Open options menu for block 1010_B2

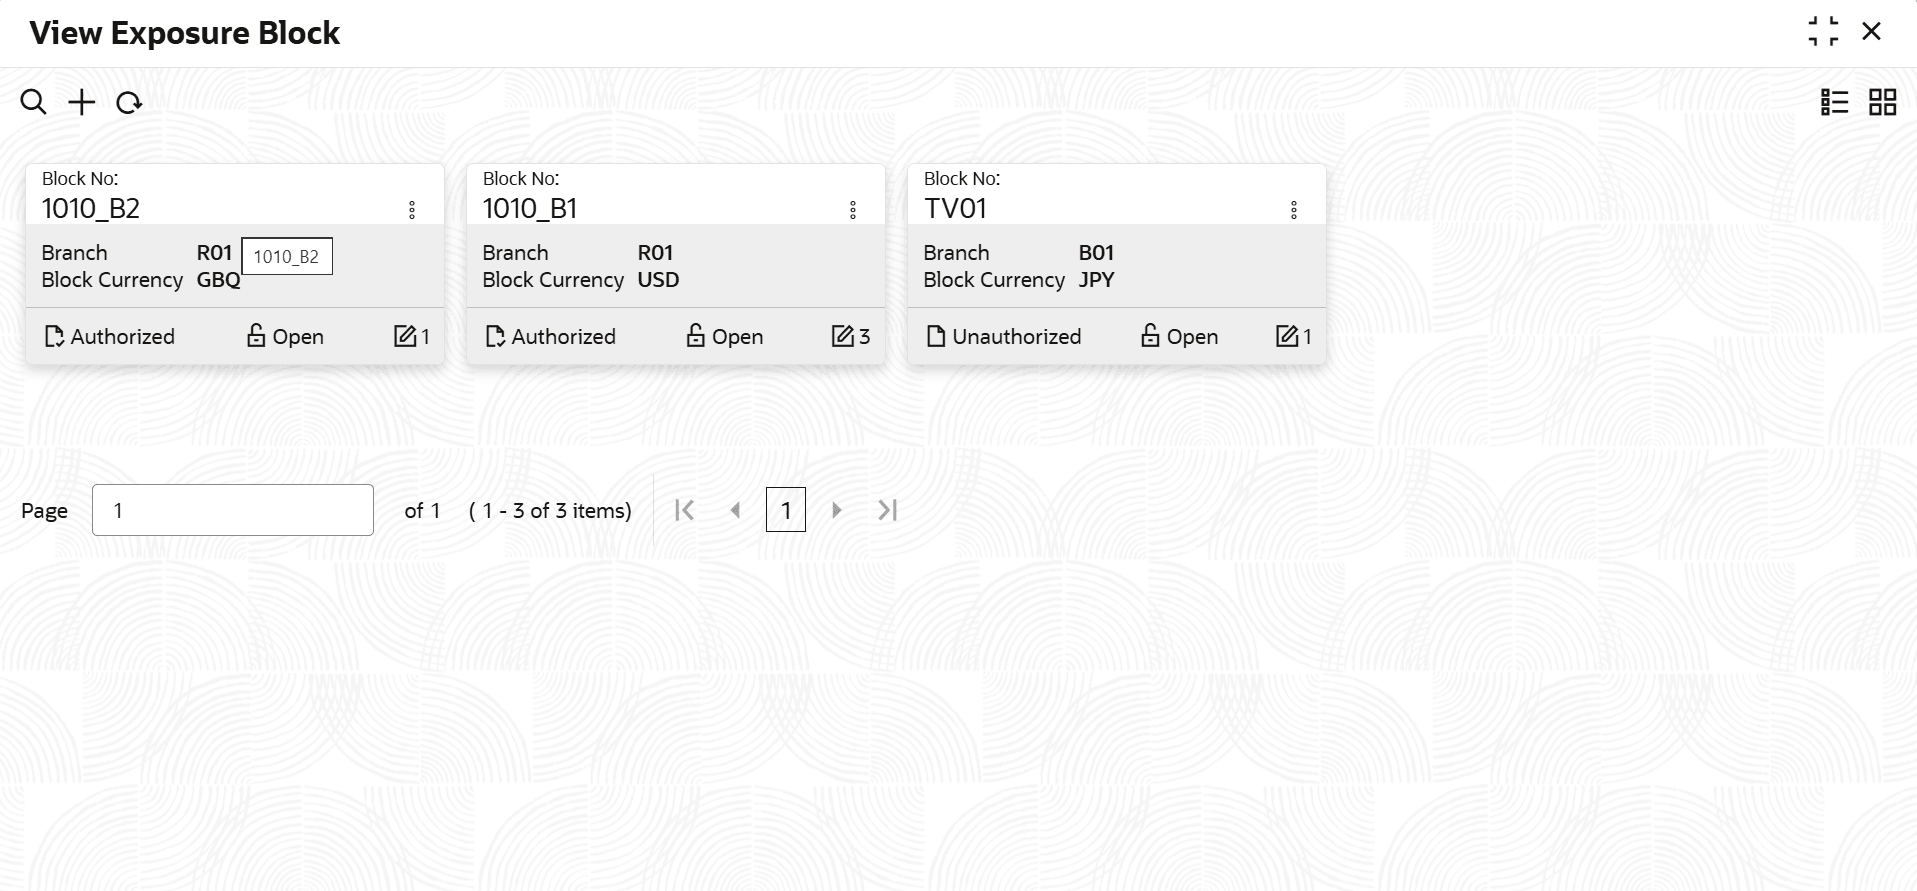(x=412, y=210)
